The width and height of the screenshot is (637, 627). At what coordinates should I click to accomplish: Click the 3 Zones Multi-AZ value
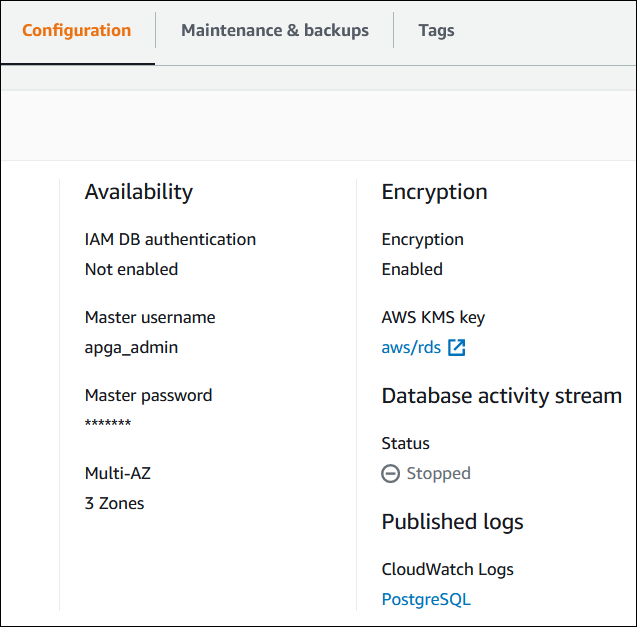pyautogui.click(x=114, y=504)
